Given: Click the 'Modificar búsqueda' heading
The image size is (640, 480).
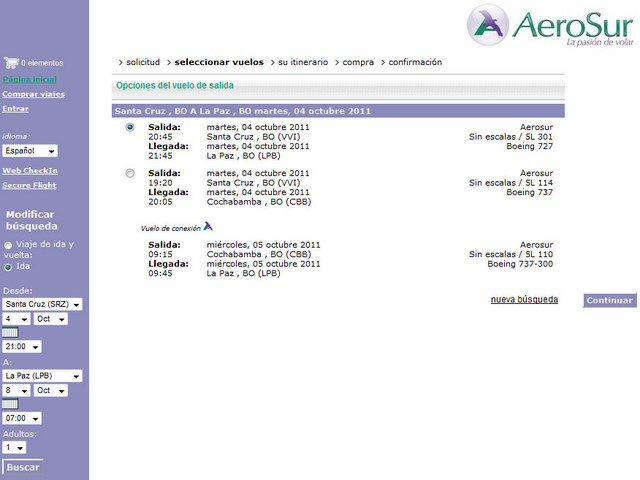Looking at the screenshot, I should coord(31,220).
